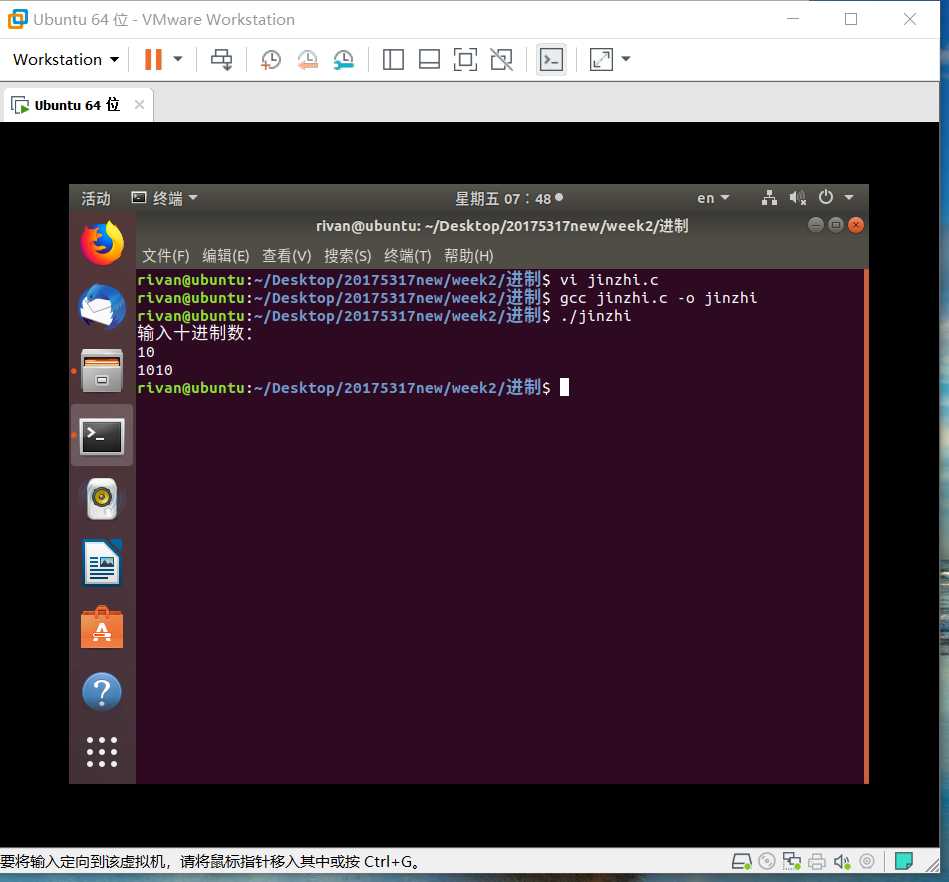Send Ctrl+Alt+Del to virtual machine

[222, 59]
